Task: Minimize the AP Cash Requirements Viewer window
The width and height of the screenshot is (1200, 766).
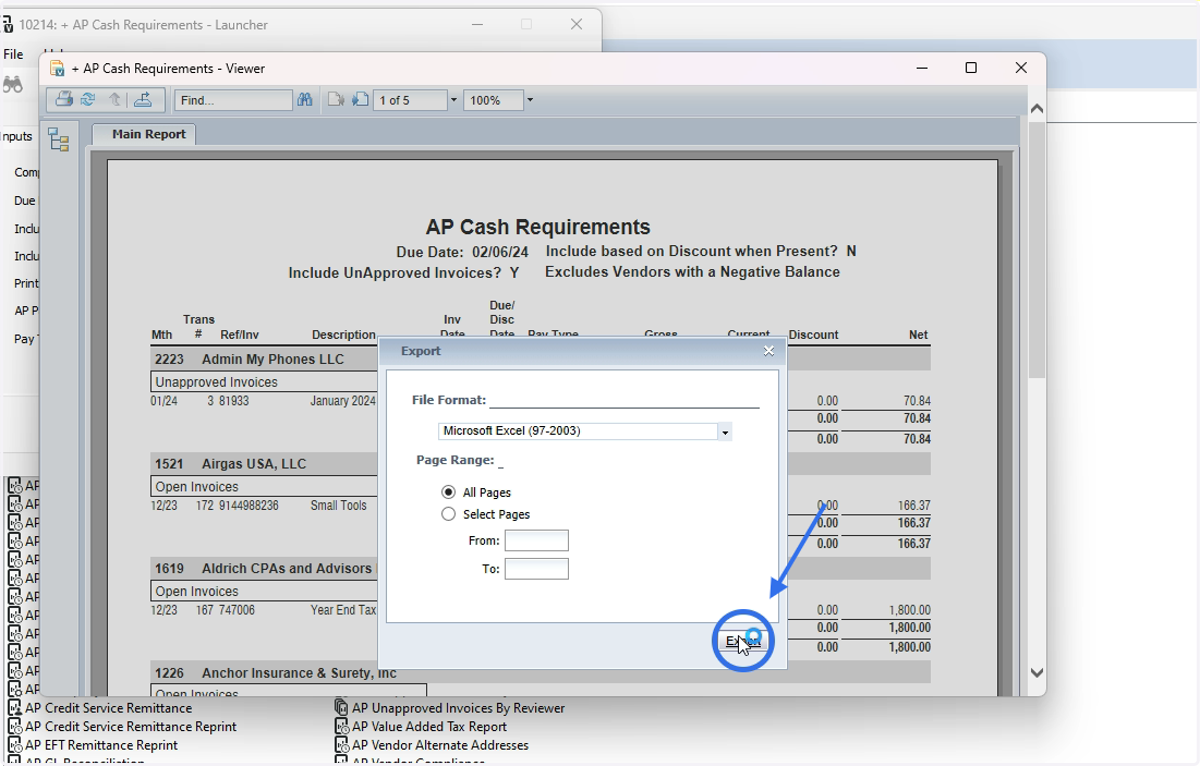Action: click(x=922, y=68)
